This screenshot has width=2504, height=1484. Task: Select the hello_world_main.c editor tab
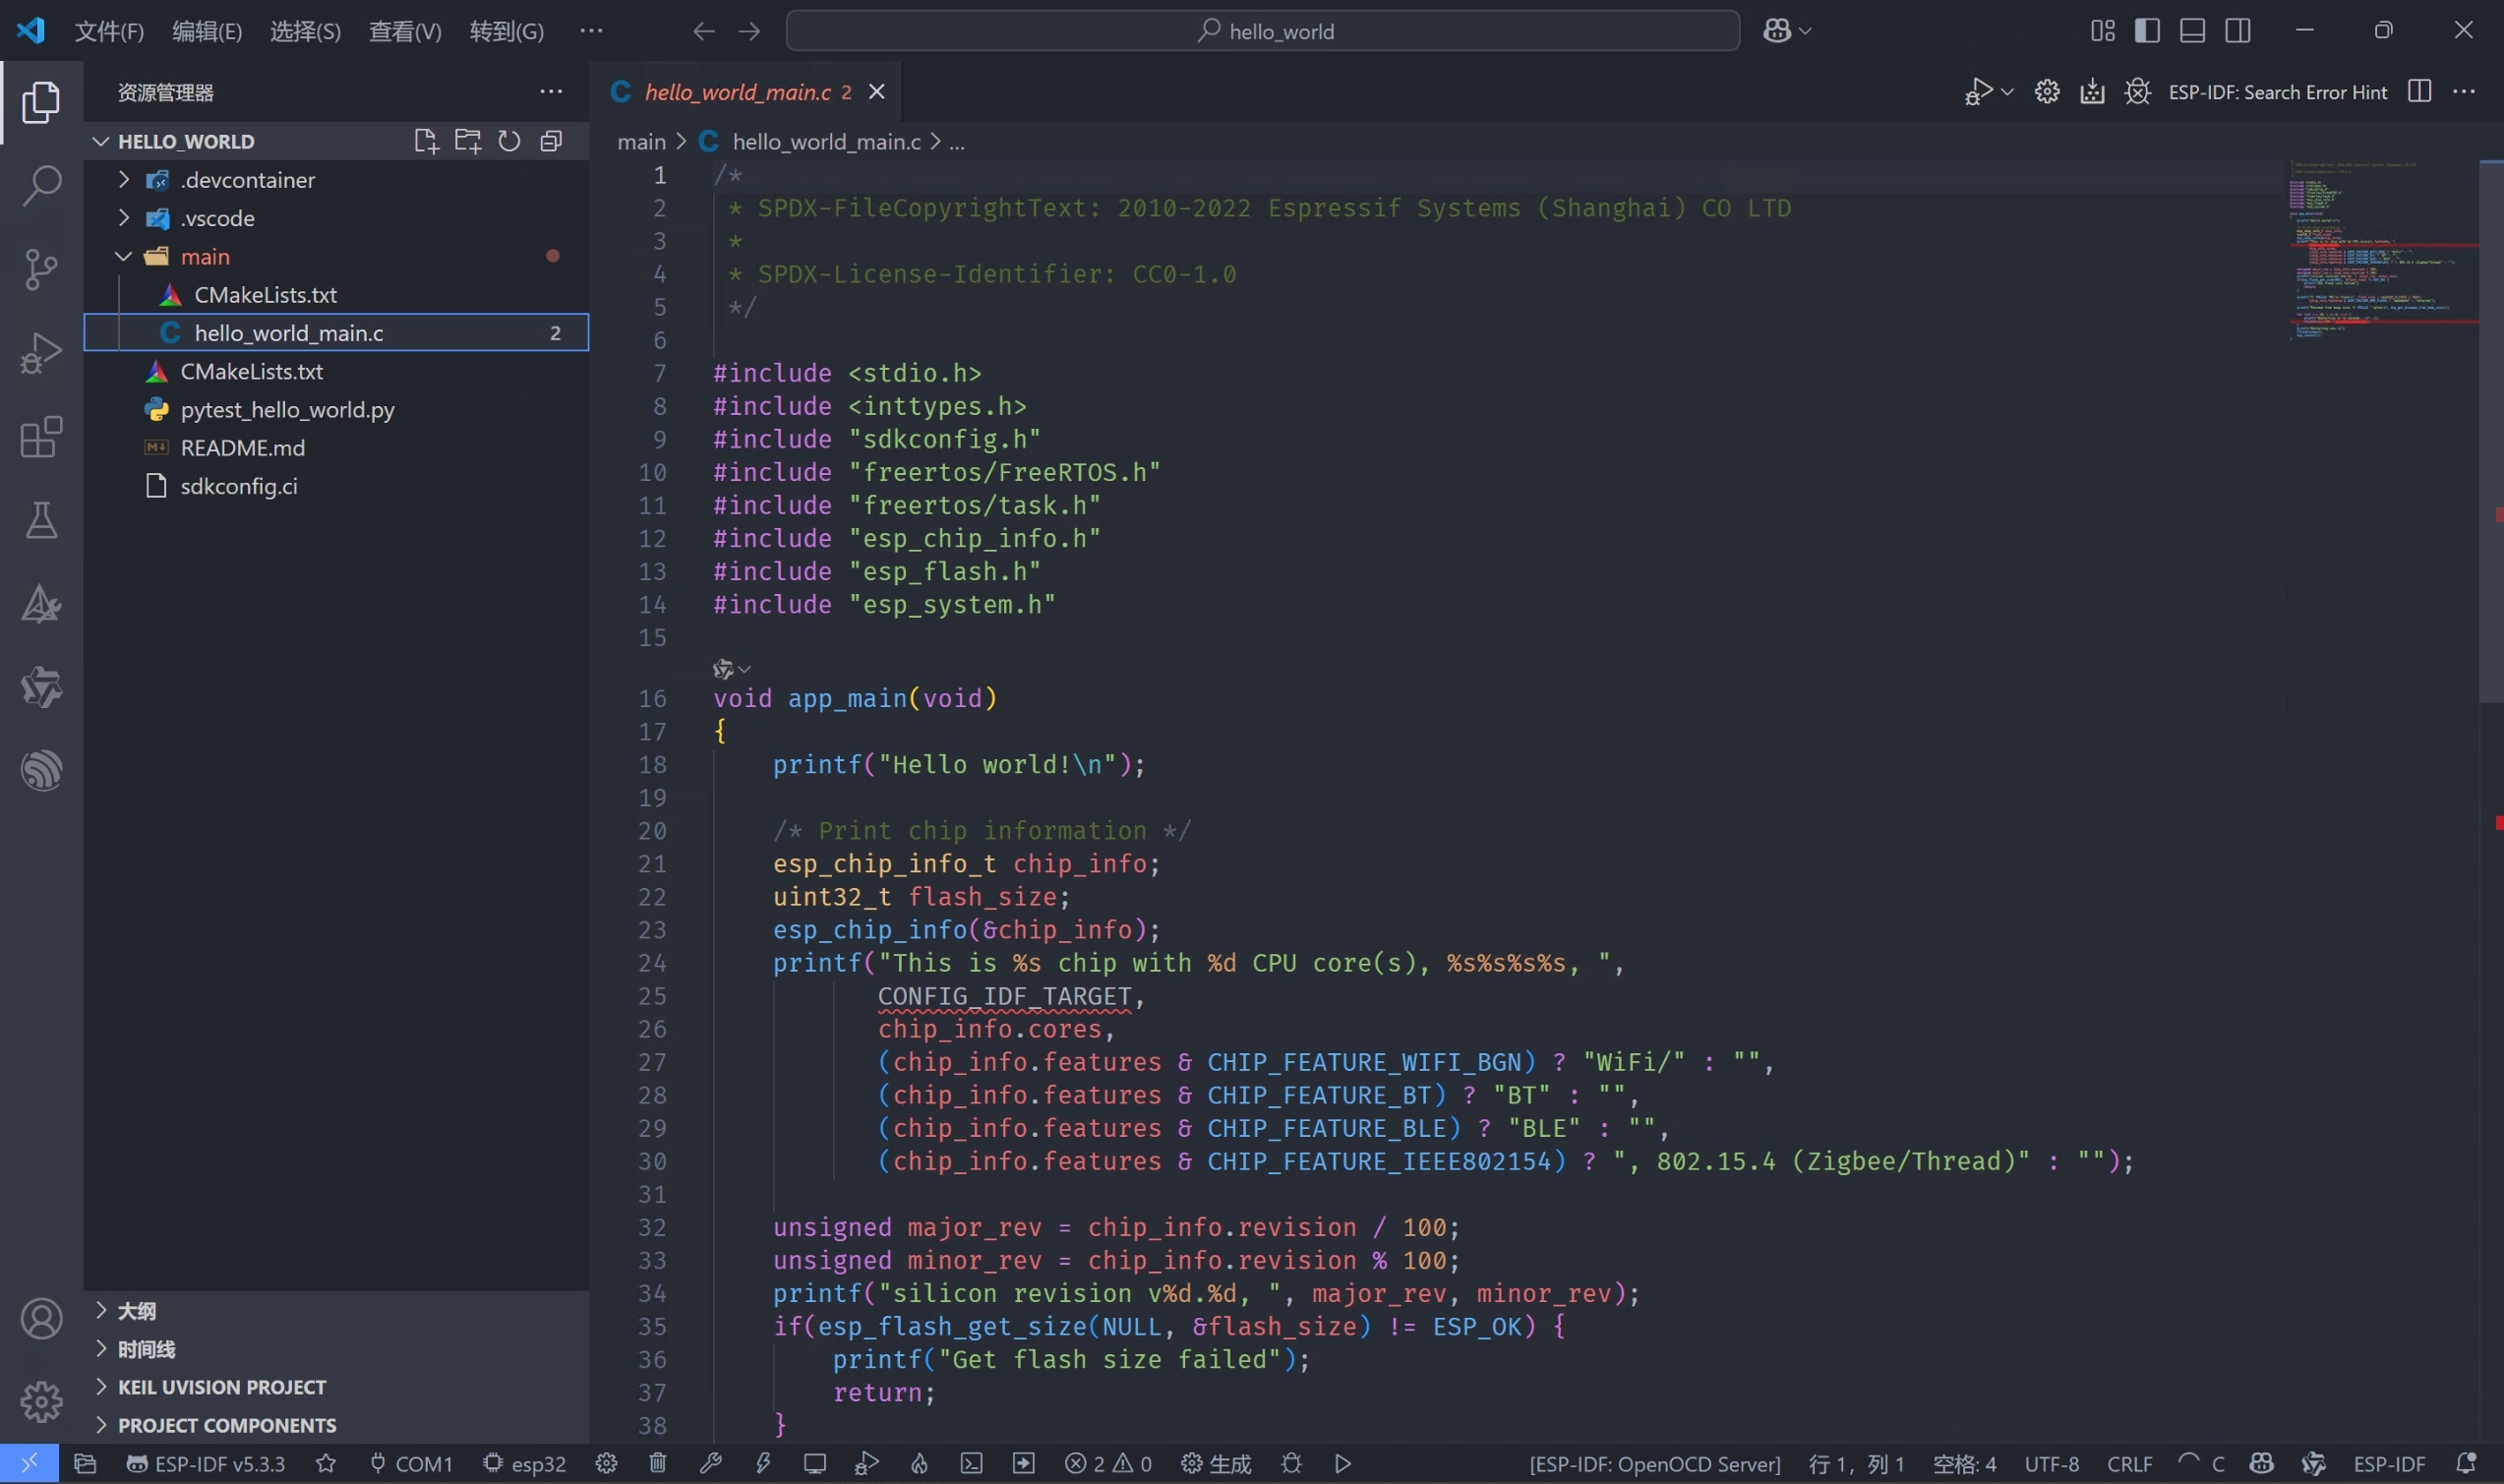coord(737,92)
